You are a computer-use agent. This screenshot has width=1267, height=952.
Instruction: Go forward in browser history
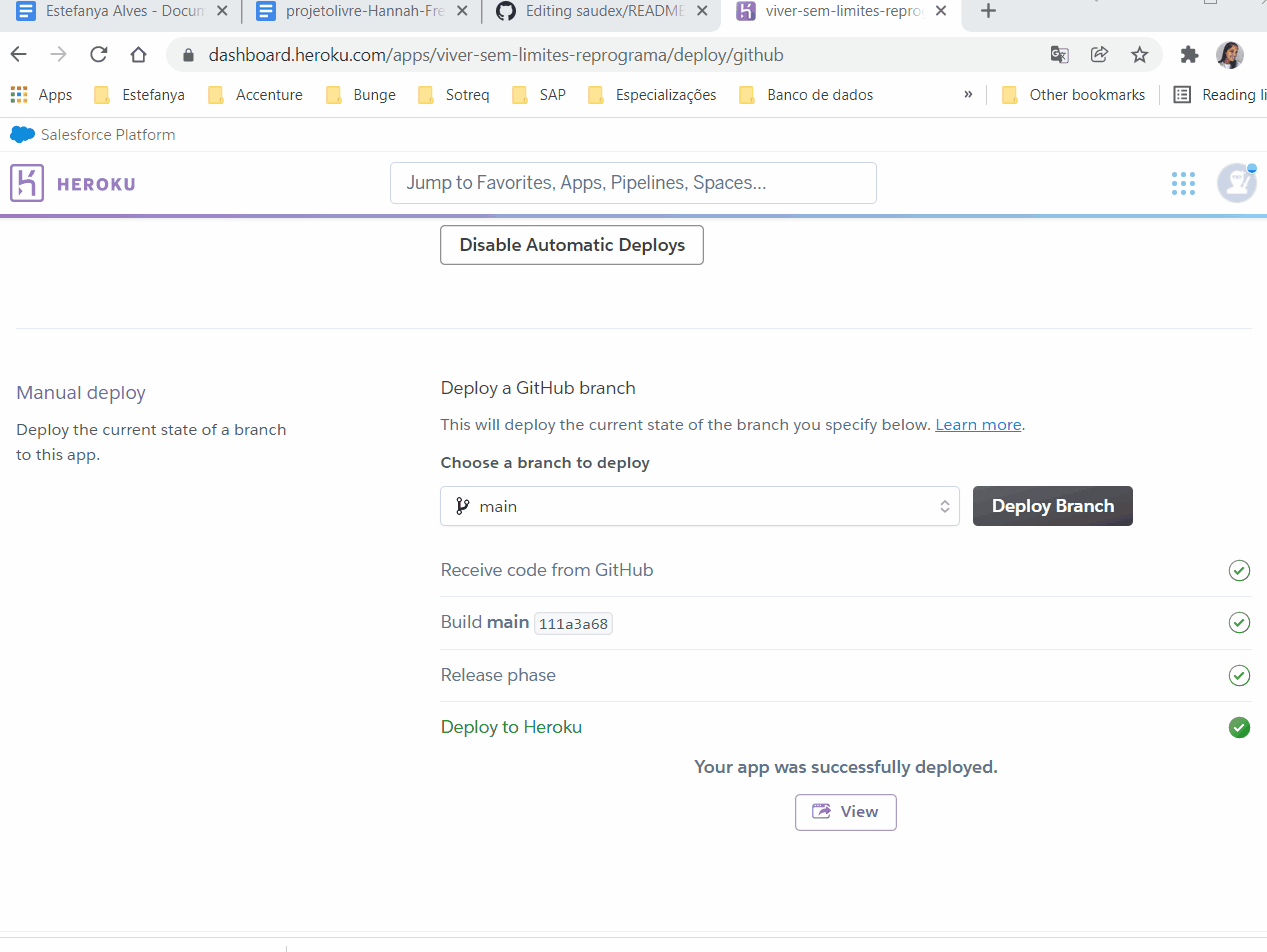point(58,55)
